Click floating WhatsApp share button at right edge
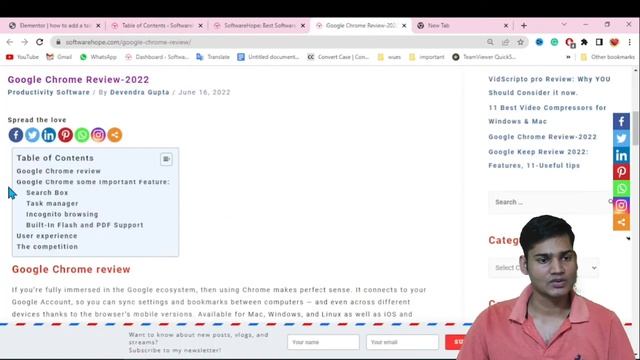640x360 pixels. 621,189
